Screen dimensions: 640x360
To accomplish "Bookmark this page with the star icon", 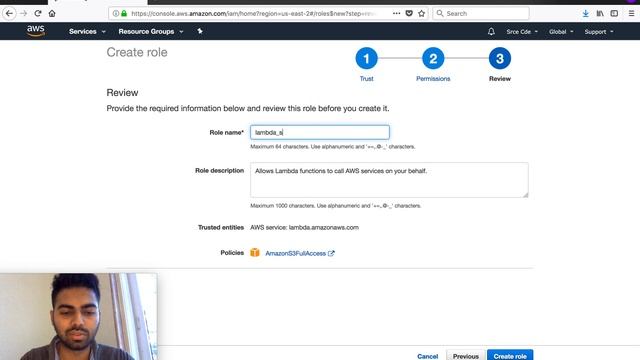I will coord(422,13).
